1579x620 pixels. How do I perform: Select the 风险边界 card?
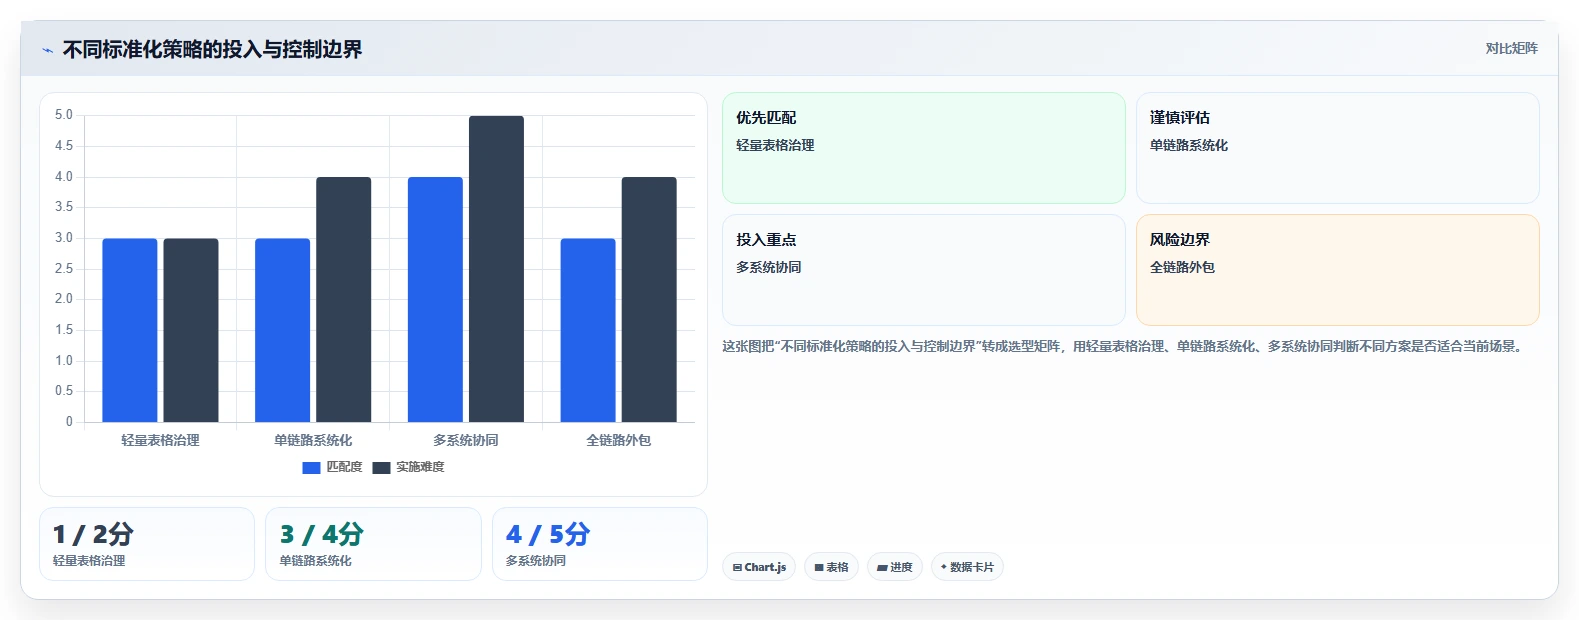tap(1337, 270)
